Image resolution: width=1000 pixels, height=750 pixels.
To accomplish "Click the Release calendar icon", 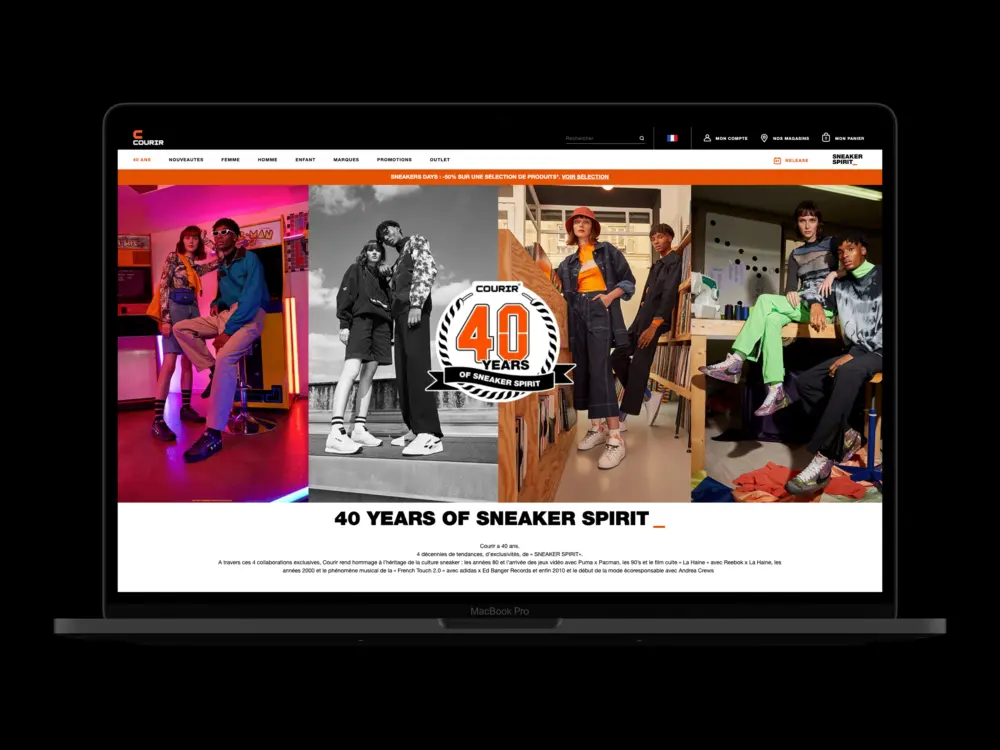I will pyautogui.click(x=777, y=161).
